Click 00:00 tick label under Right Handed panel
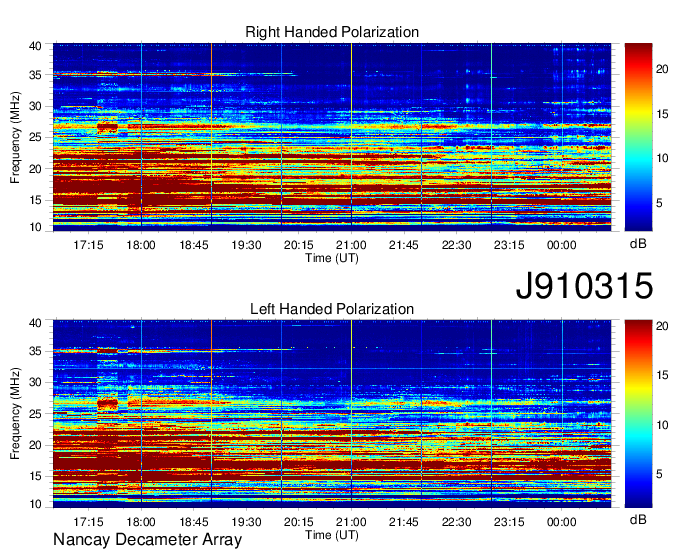 tap(562, 245)
